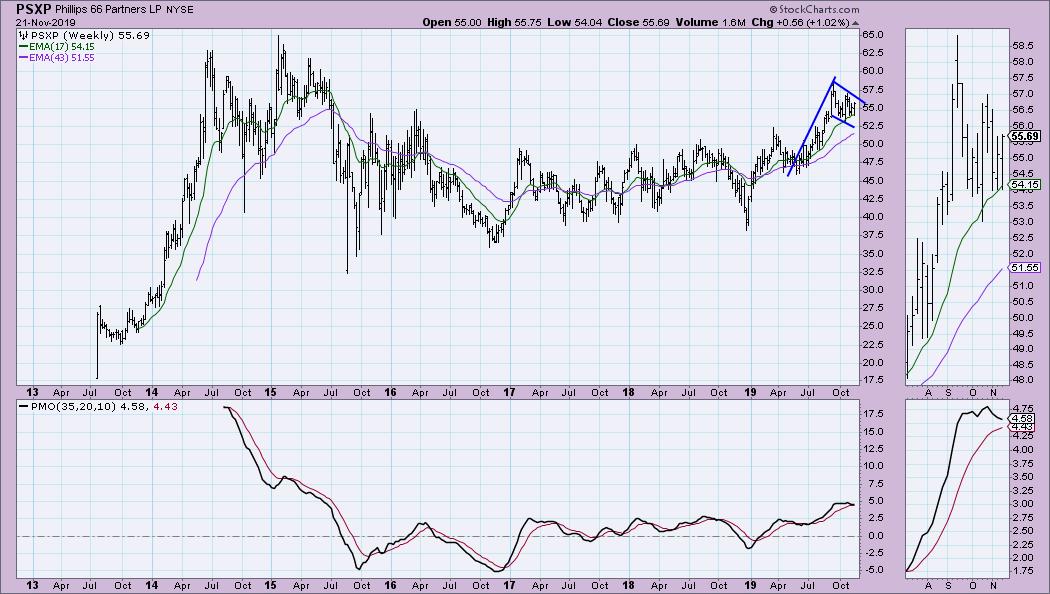The height and width of the screenshot is (594, 1050).
Task: Select the 10.0 label on PMO axis
Action: (x=873, y=466)
